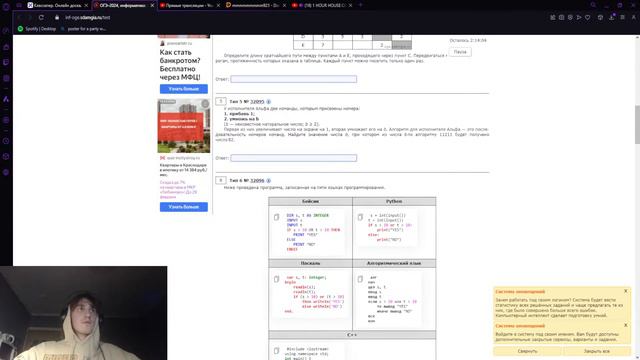Click the Пауза timer button
Viewport: 640px width, 360px height.
point(460,52)
